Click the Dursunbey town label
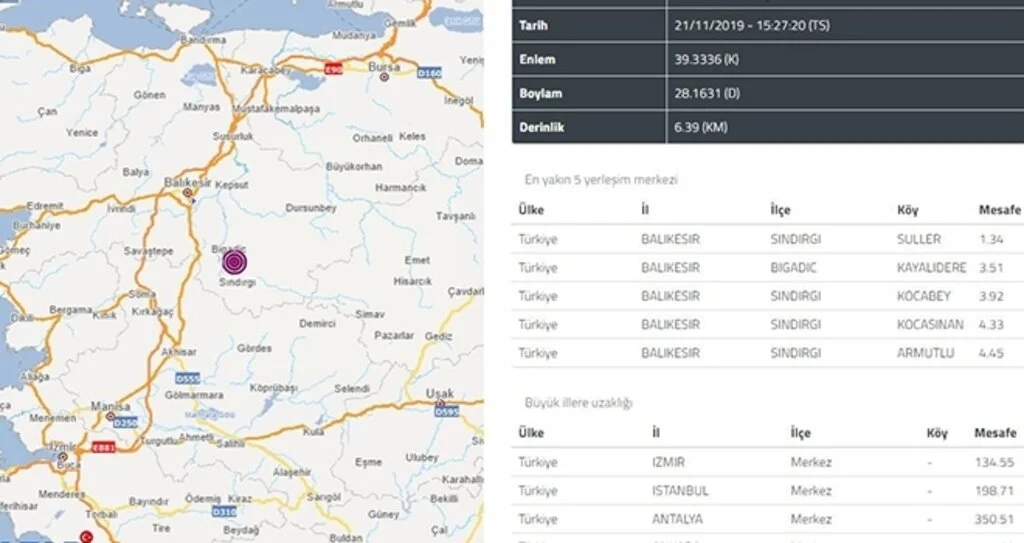This screenshot has width=1024, height=543. click(x=311, y=208)
